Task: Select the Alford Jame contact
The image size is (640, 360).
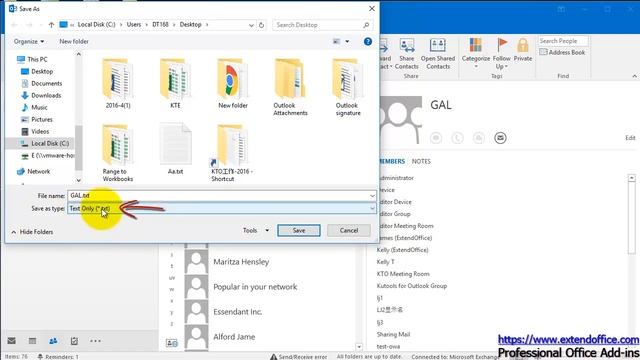Action: point(234,337)
